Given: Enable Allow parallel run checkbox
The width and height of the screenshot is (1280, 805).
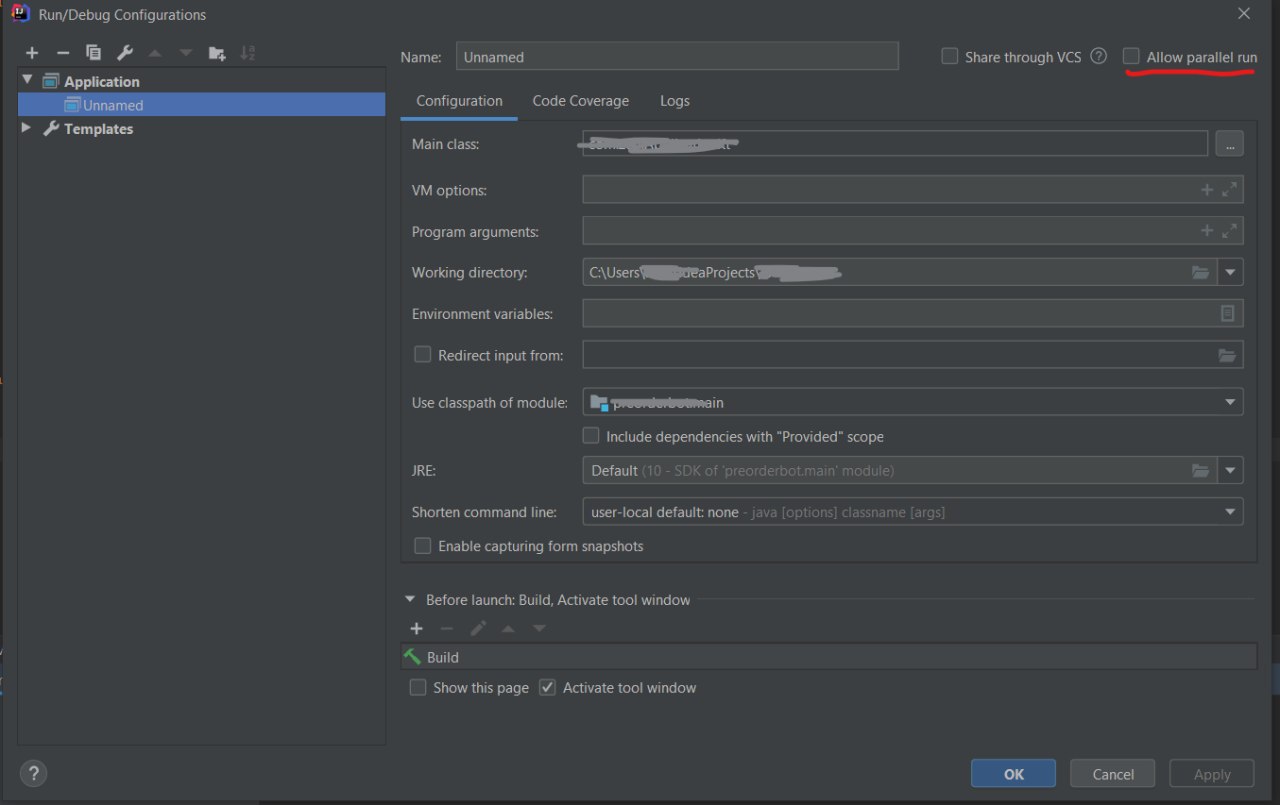Looking at the screenshot, I should (x=1131, y=57).
